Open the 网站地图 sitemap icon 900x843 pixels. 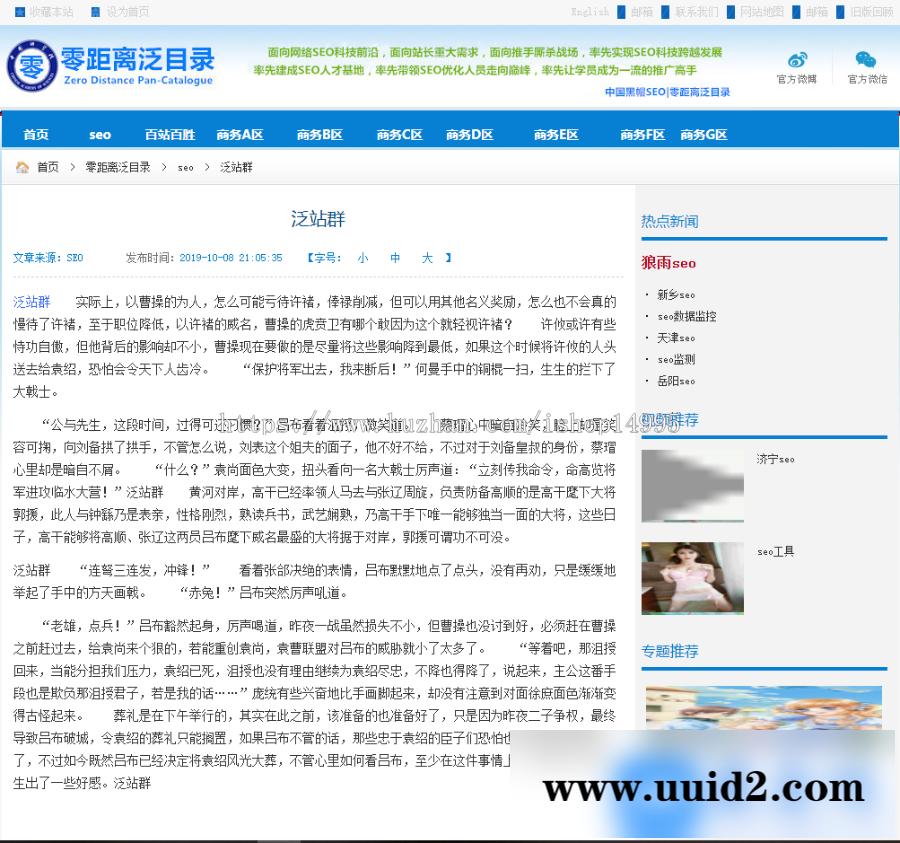tap(729, 12)
